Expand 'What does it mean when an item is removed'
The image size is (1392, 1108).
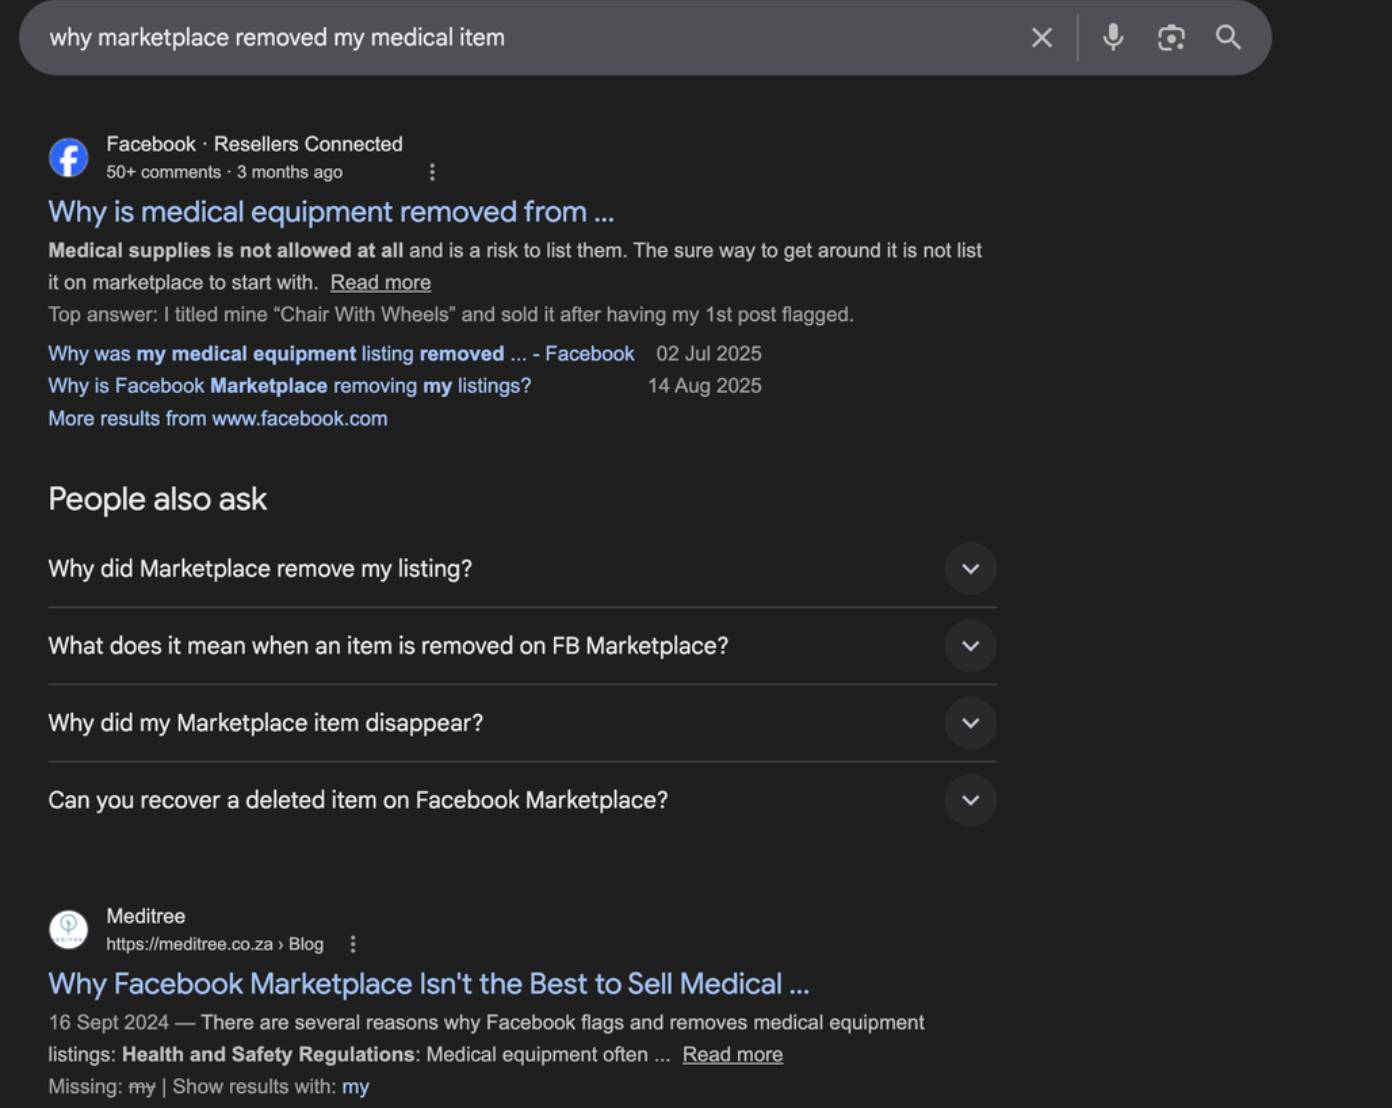click(x=522, y=646)
